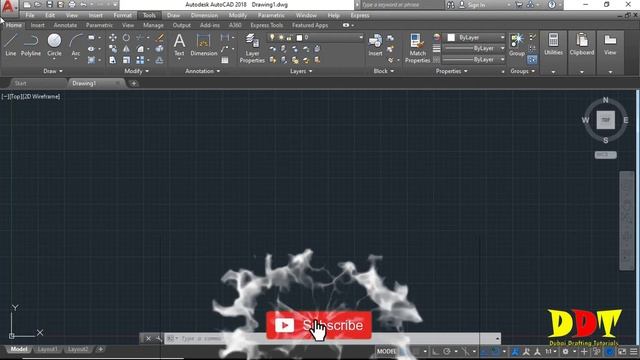Click the viewport label [Top] control

tap(17, 97)
